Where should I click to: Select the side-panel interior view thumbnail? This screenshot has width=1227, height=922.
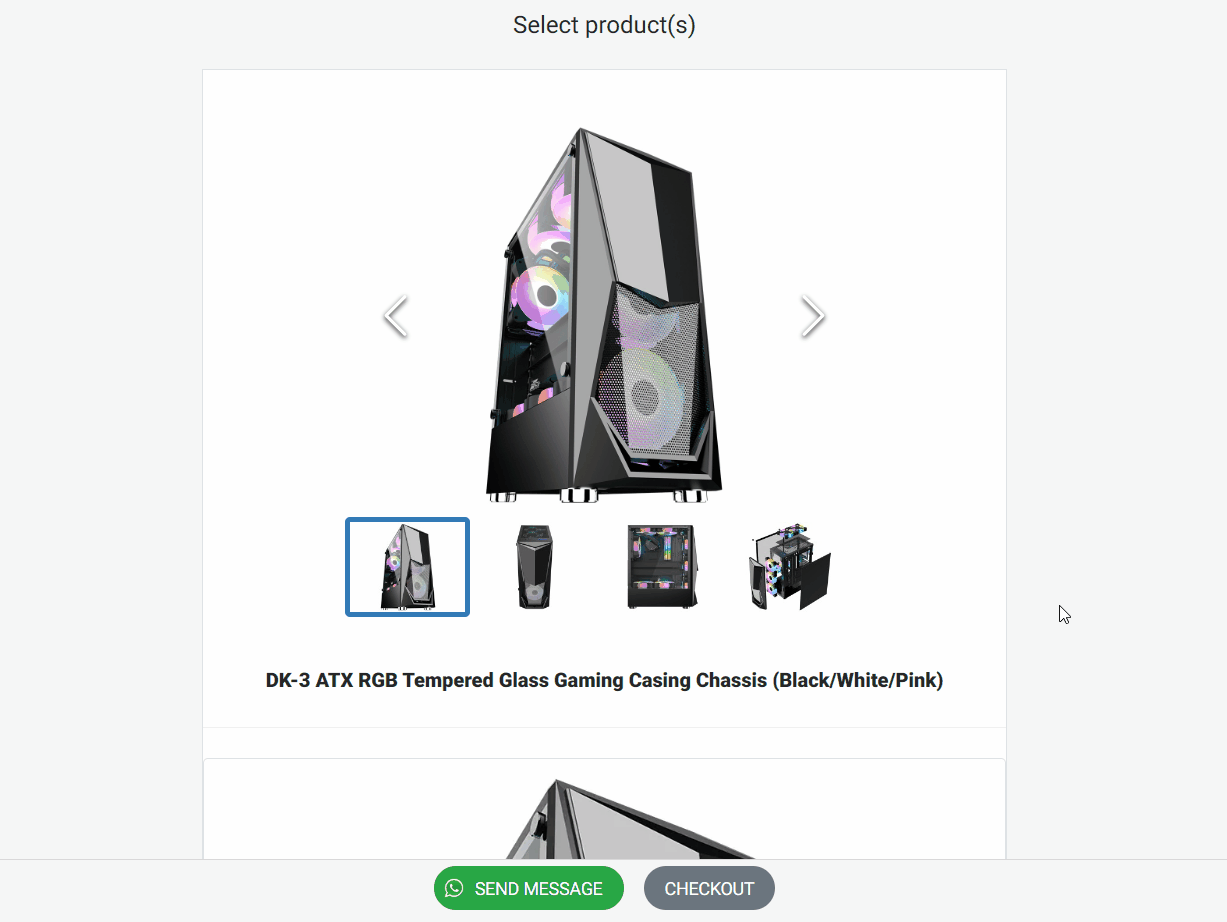click(x=662, y=567)
